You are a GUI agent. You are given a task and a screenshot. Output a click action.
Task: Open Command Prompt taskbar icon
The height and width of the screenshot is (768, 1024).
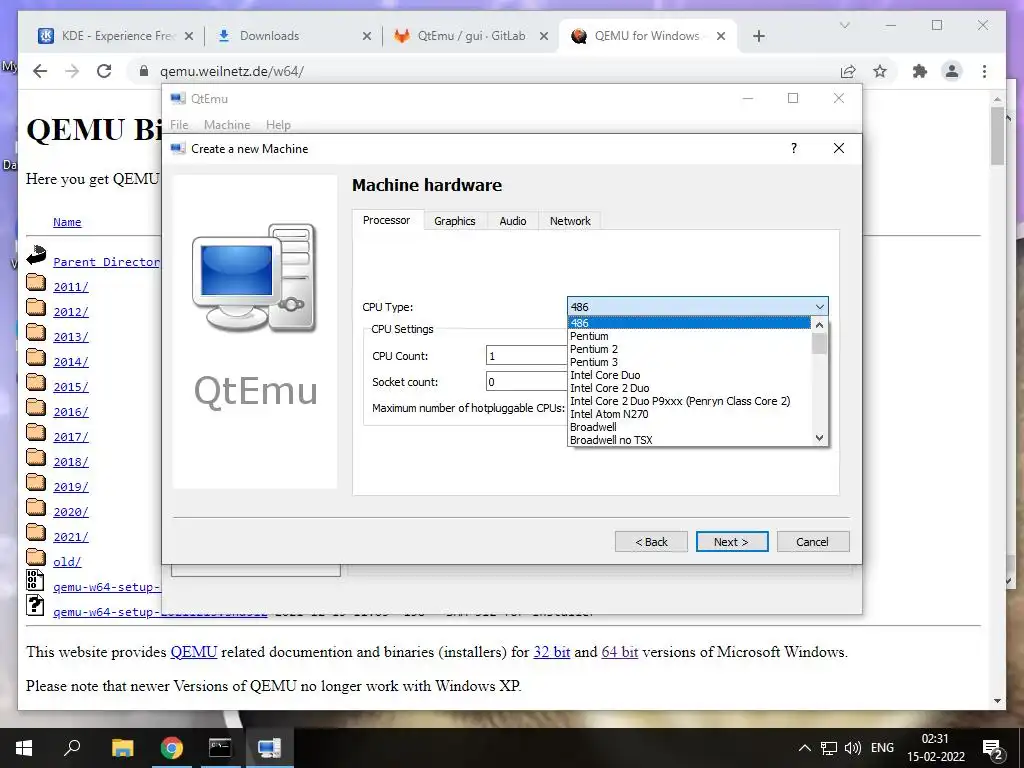click(x=220, y=748)
